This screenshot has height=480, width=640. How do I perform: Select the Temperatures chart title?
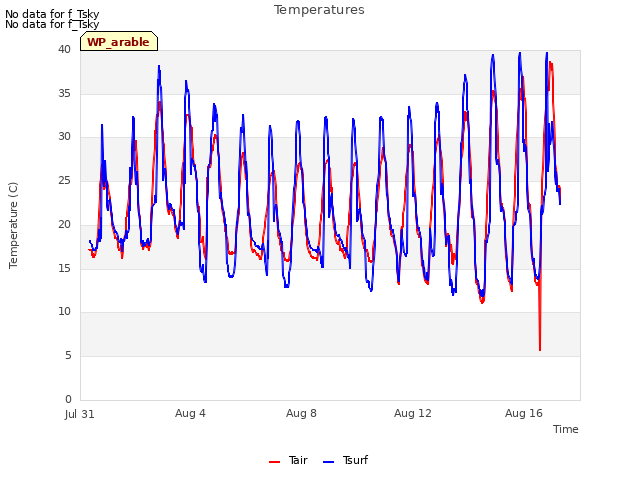pos(319,10)
